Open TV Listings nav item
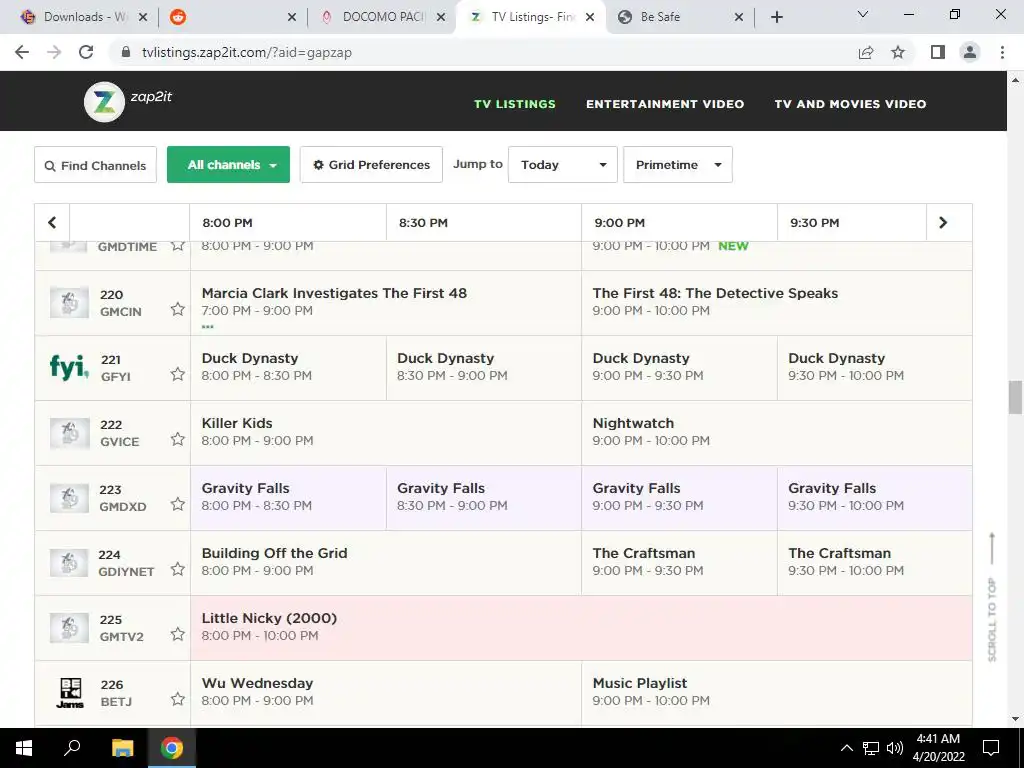1024x768 pixels. coord(515,104)
